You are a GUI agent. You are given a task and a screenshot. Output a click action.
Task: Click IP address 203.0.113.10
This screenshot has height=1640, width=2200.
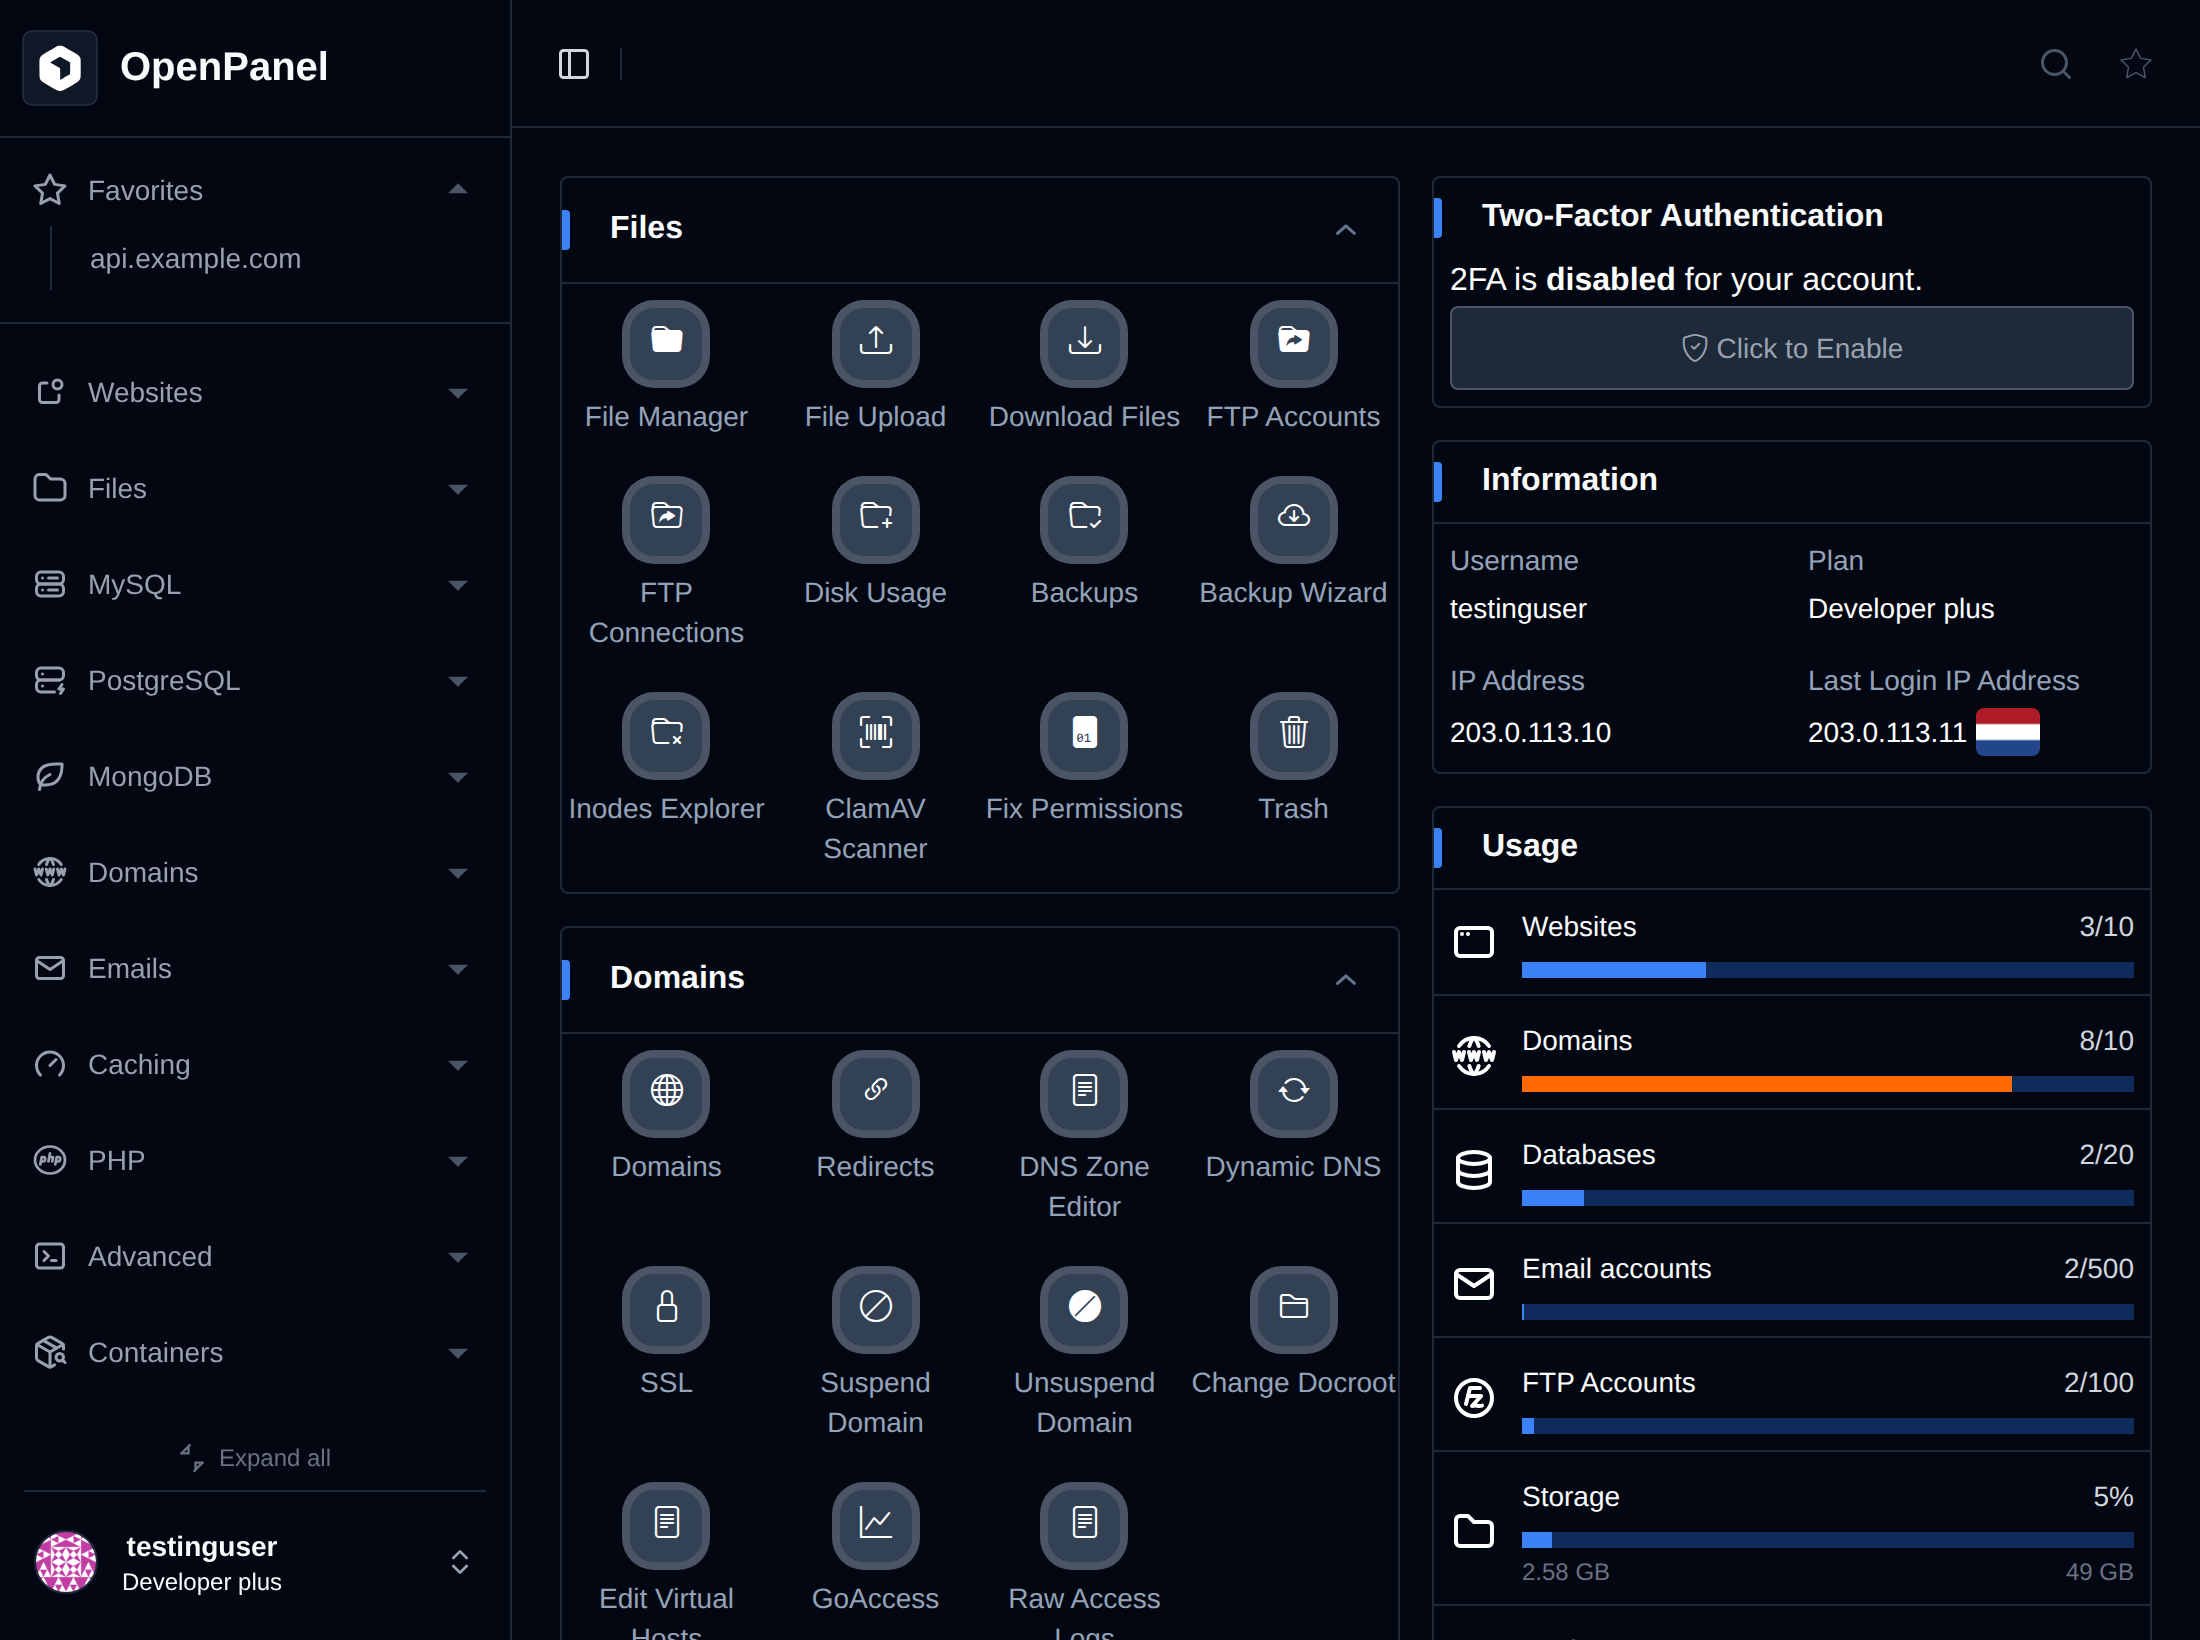1530,733
